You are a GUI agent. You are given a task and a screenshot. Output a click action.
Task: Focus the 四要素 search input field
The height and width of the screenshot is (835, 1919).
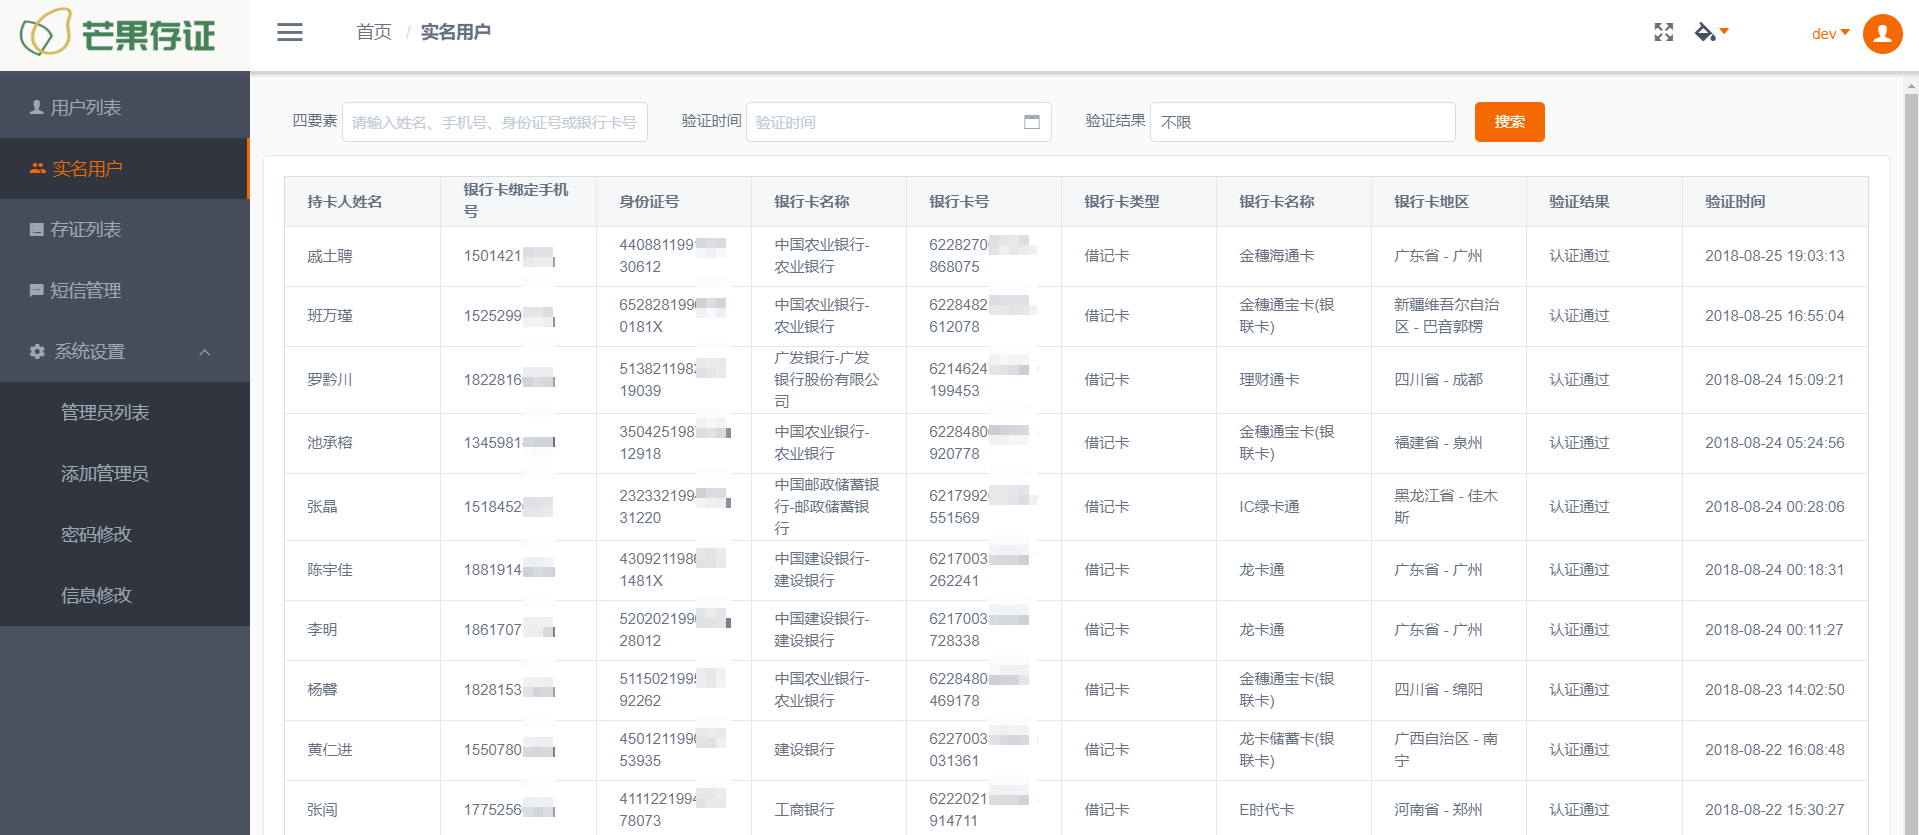pos(494,122)
